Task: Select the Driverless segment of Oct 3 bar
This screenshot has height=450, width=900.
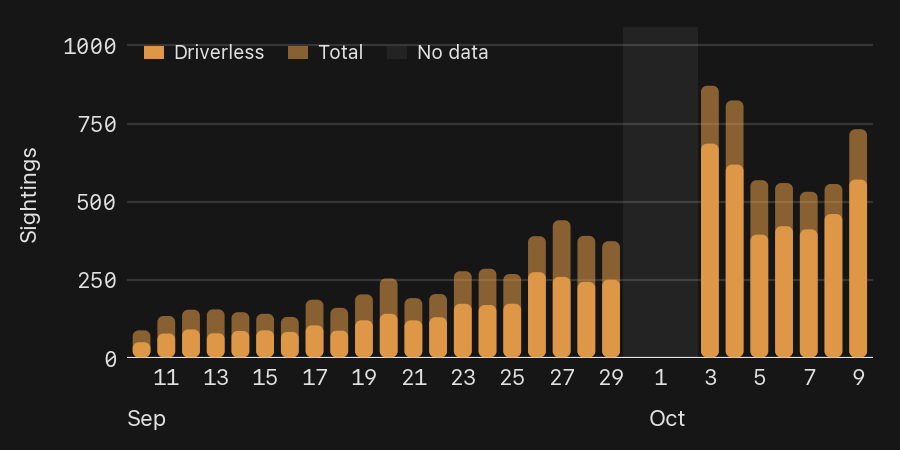Action: click(710, 250)
